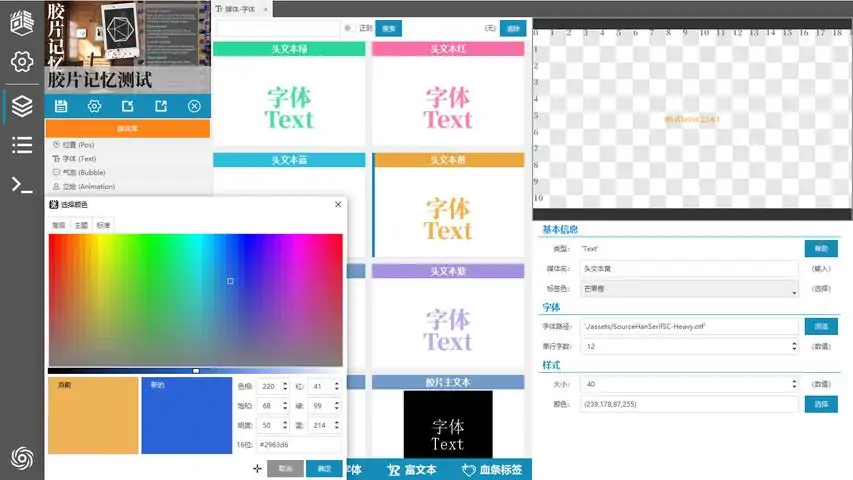This screenshot has width=853, height=480.
Task: Adjust the 单行字数 spinner arrow
Action: coord(795,342)
